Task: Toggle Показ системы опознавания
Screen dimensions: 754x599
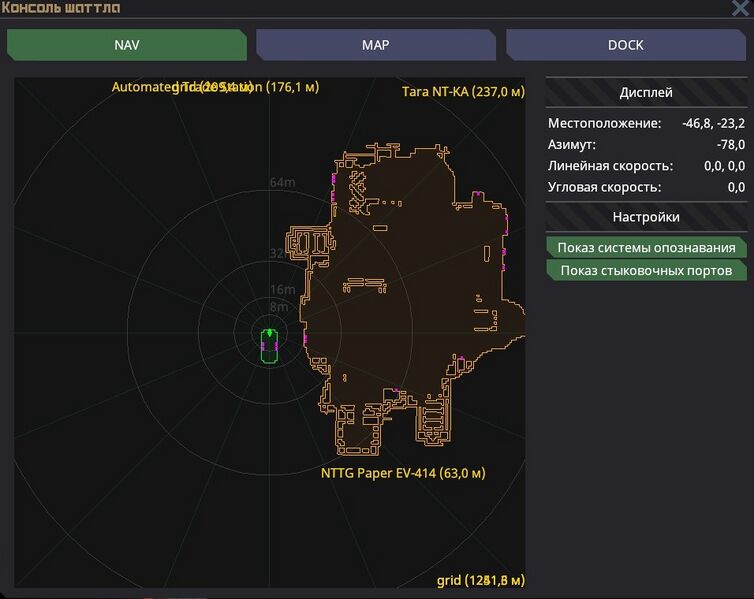Action: coord(646,248)
